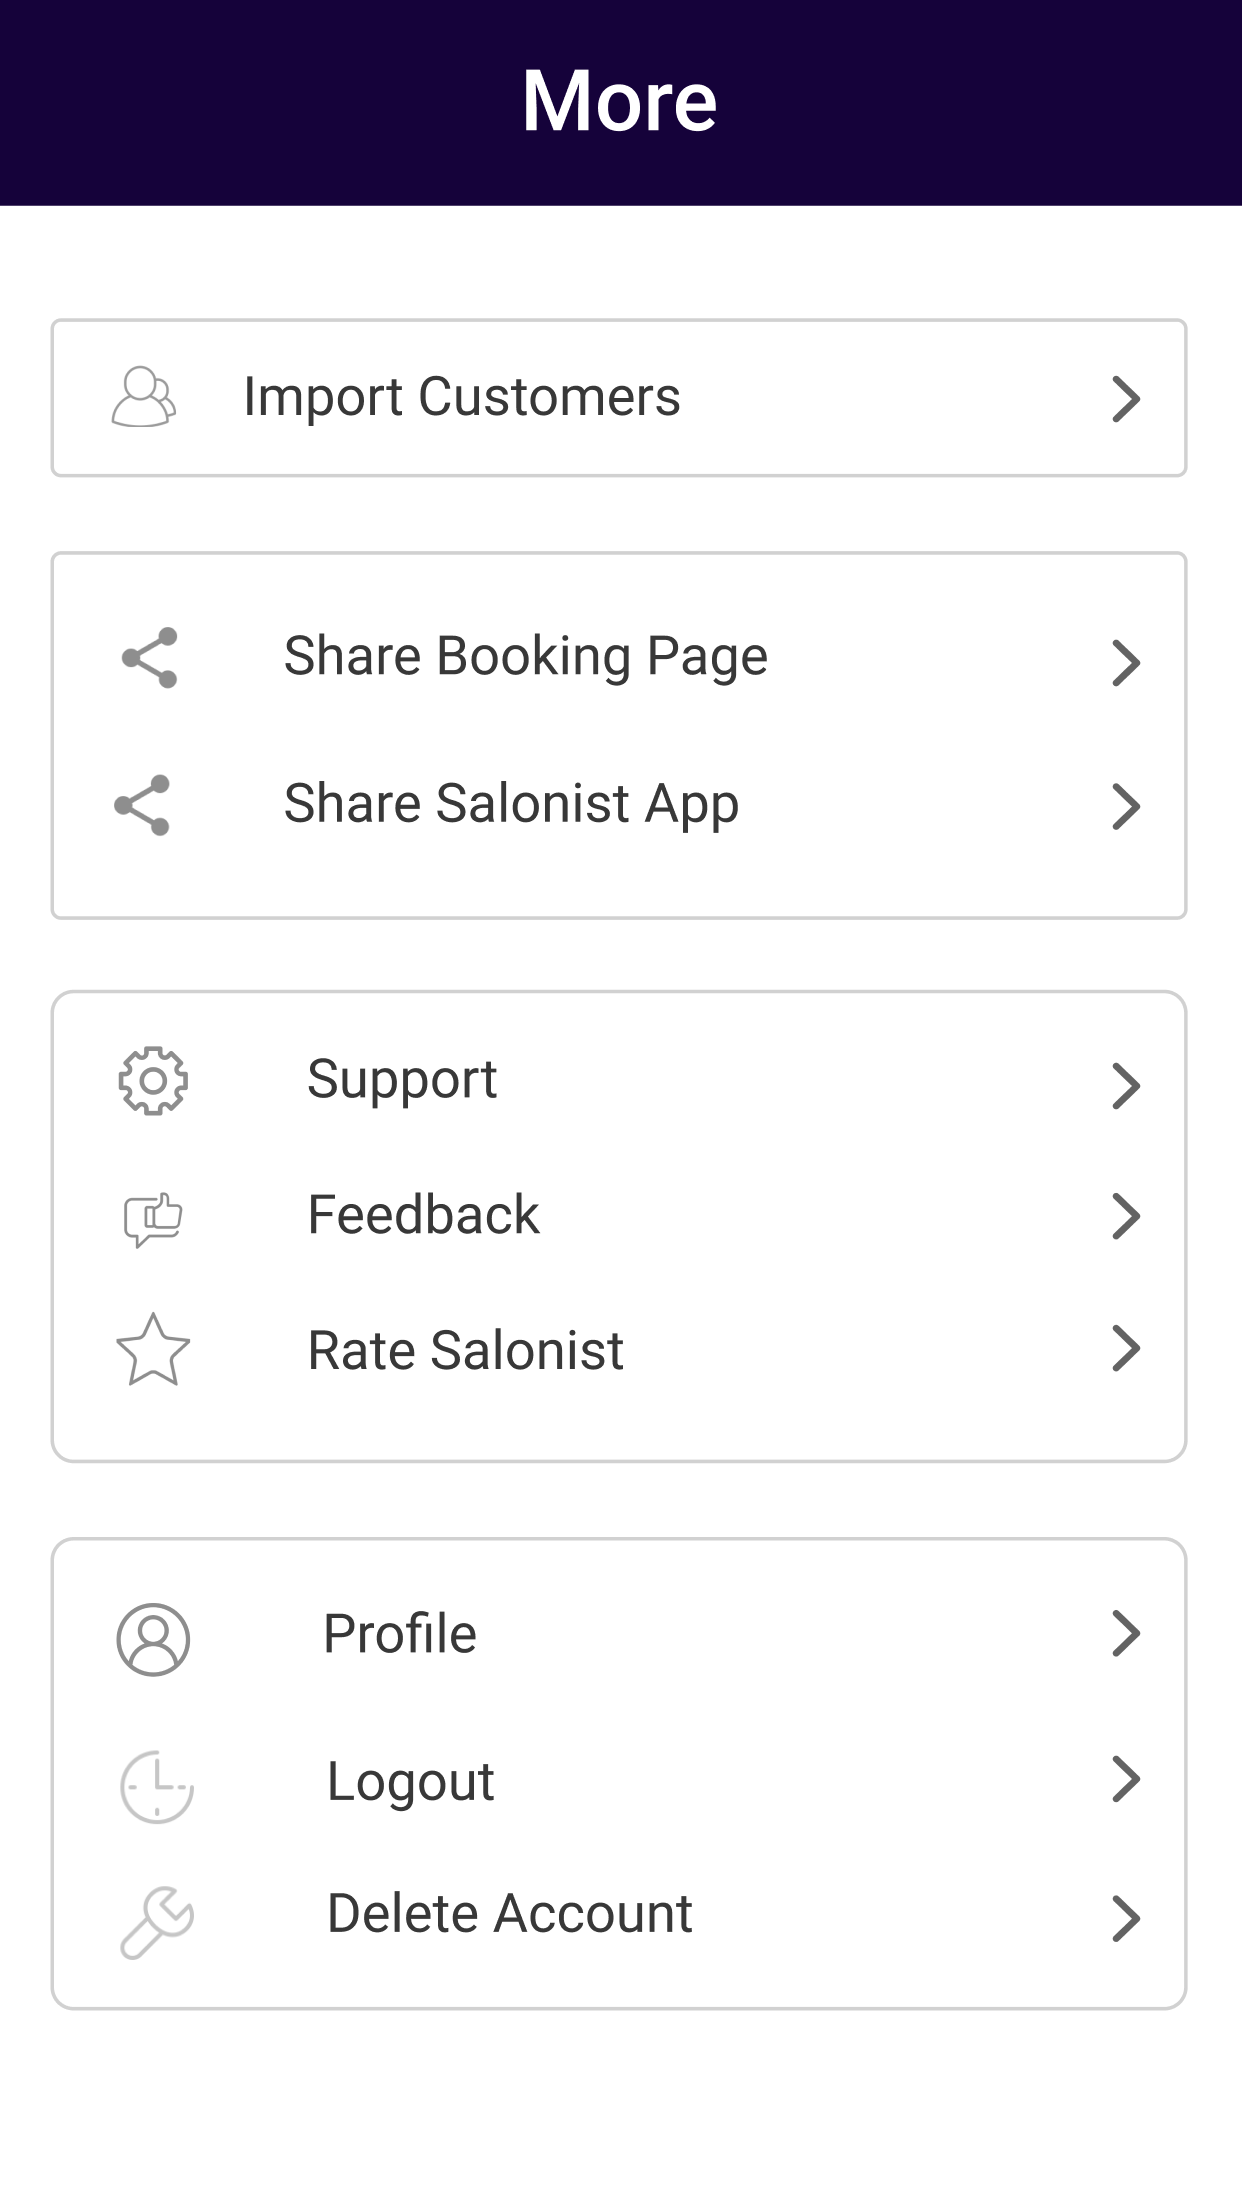Tap the chevron on the Support row
Image resolution: width=1242 pixels, height=2208 pixels.
(x=1126, y=1086)
